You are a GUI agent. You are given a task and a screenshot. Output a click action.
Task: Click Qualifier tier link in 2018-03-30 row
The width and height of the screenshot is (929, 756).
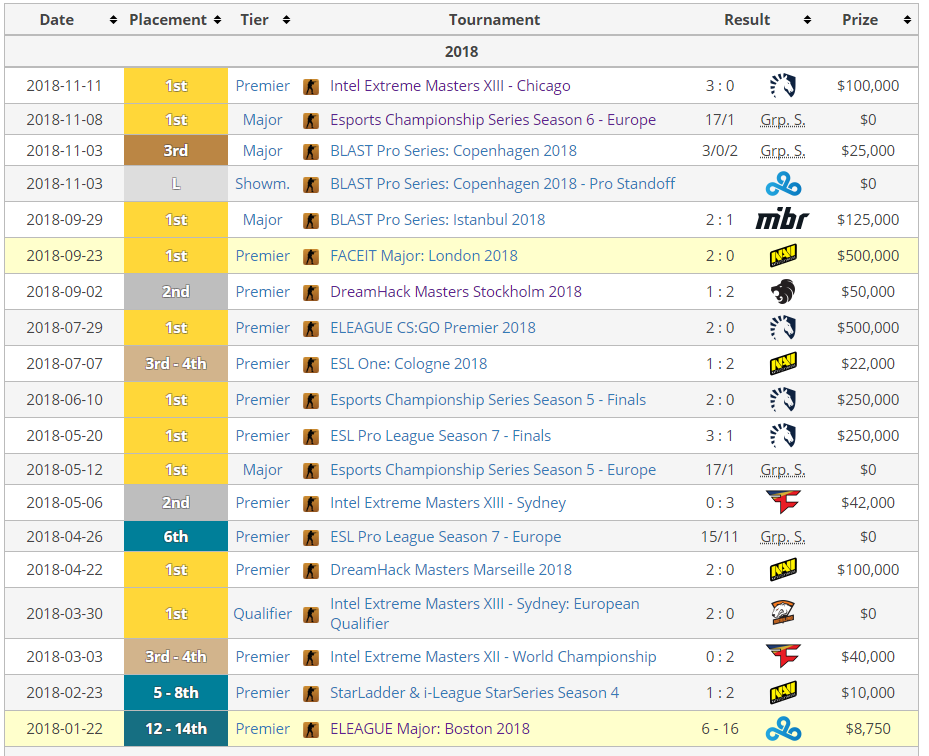[262, 613]
